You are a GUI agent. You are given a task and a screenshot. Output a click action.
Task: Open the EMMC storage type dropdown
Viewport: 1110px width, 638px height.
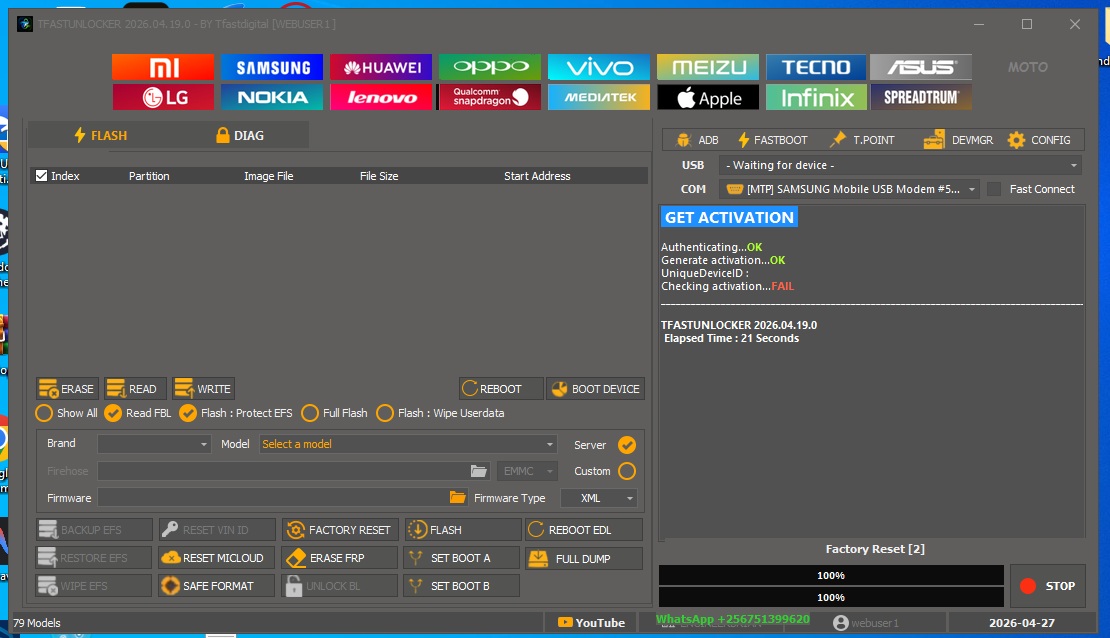(527, 471)
